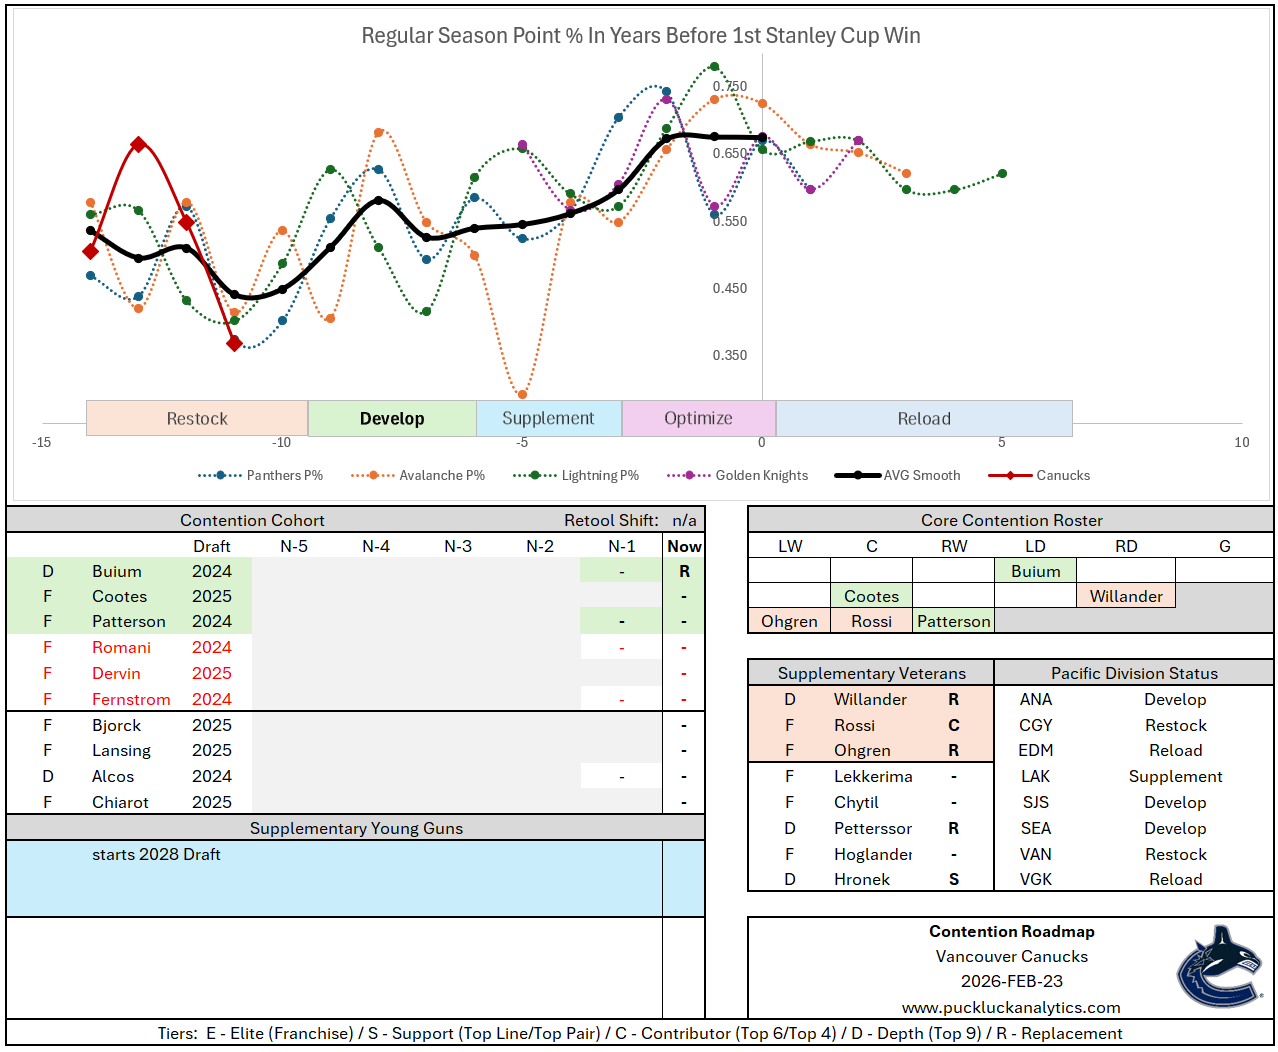This screenshot has height=1052, width=1278.
Task: Click the blue Supplementary Young Guns header
Action: (356, 828)
